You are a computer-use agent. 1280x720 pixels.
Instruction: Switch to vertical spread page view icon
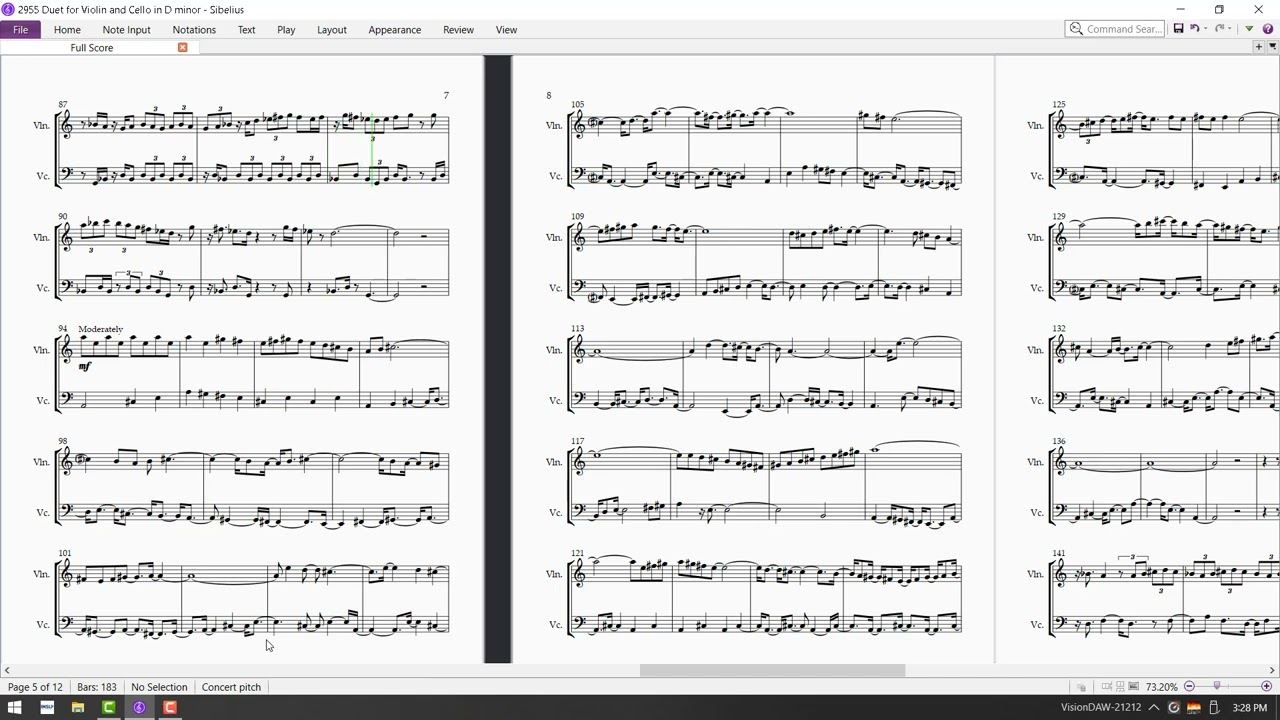pyautogui.click(x=1120, y=687)
